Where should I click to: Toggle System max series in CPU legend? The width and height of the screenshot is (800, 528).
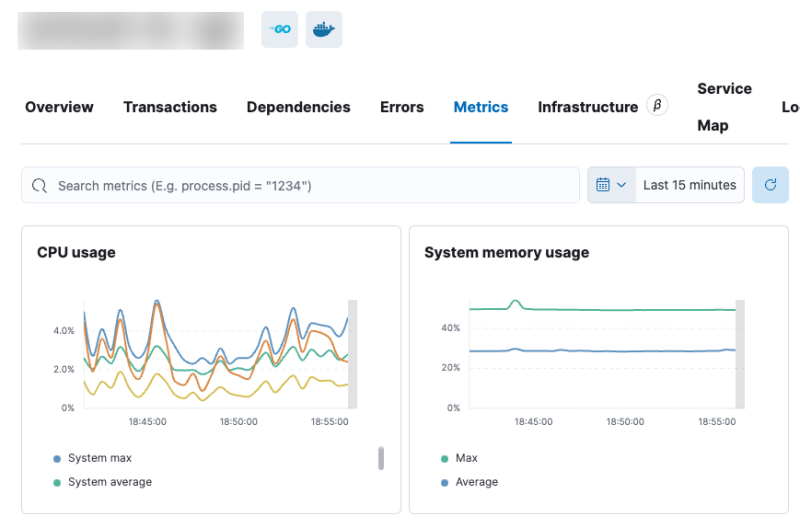(x=99, y=458)
